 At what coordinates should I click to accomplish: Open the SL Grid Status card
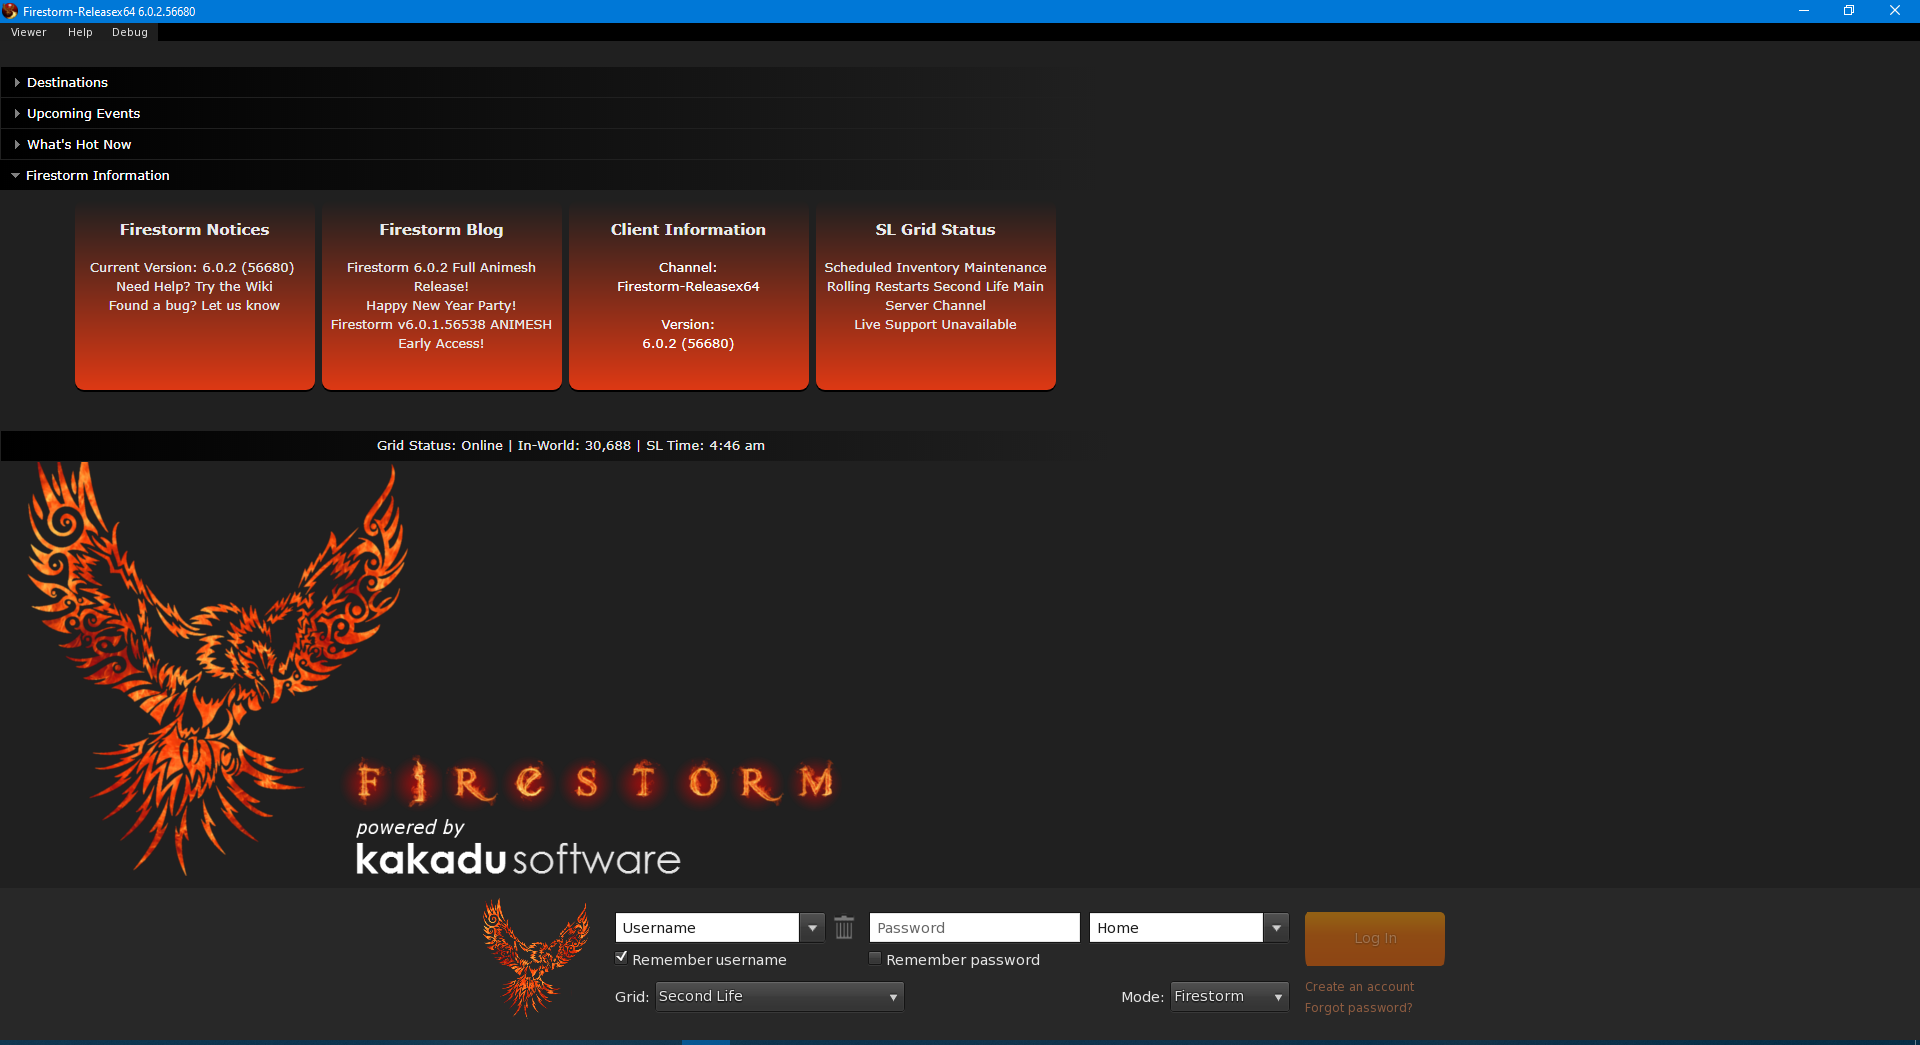[935, 297]
